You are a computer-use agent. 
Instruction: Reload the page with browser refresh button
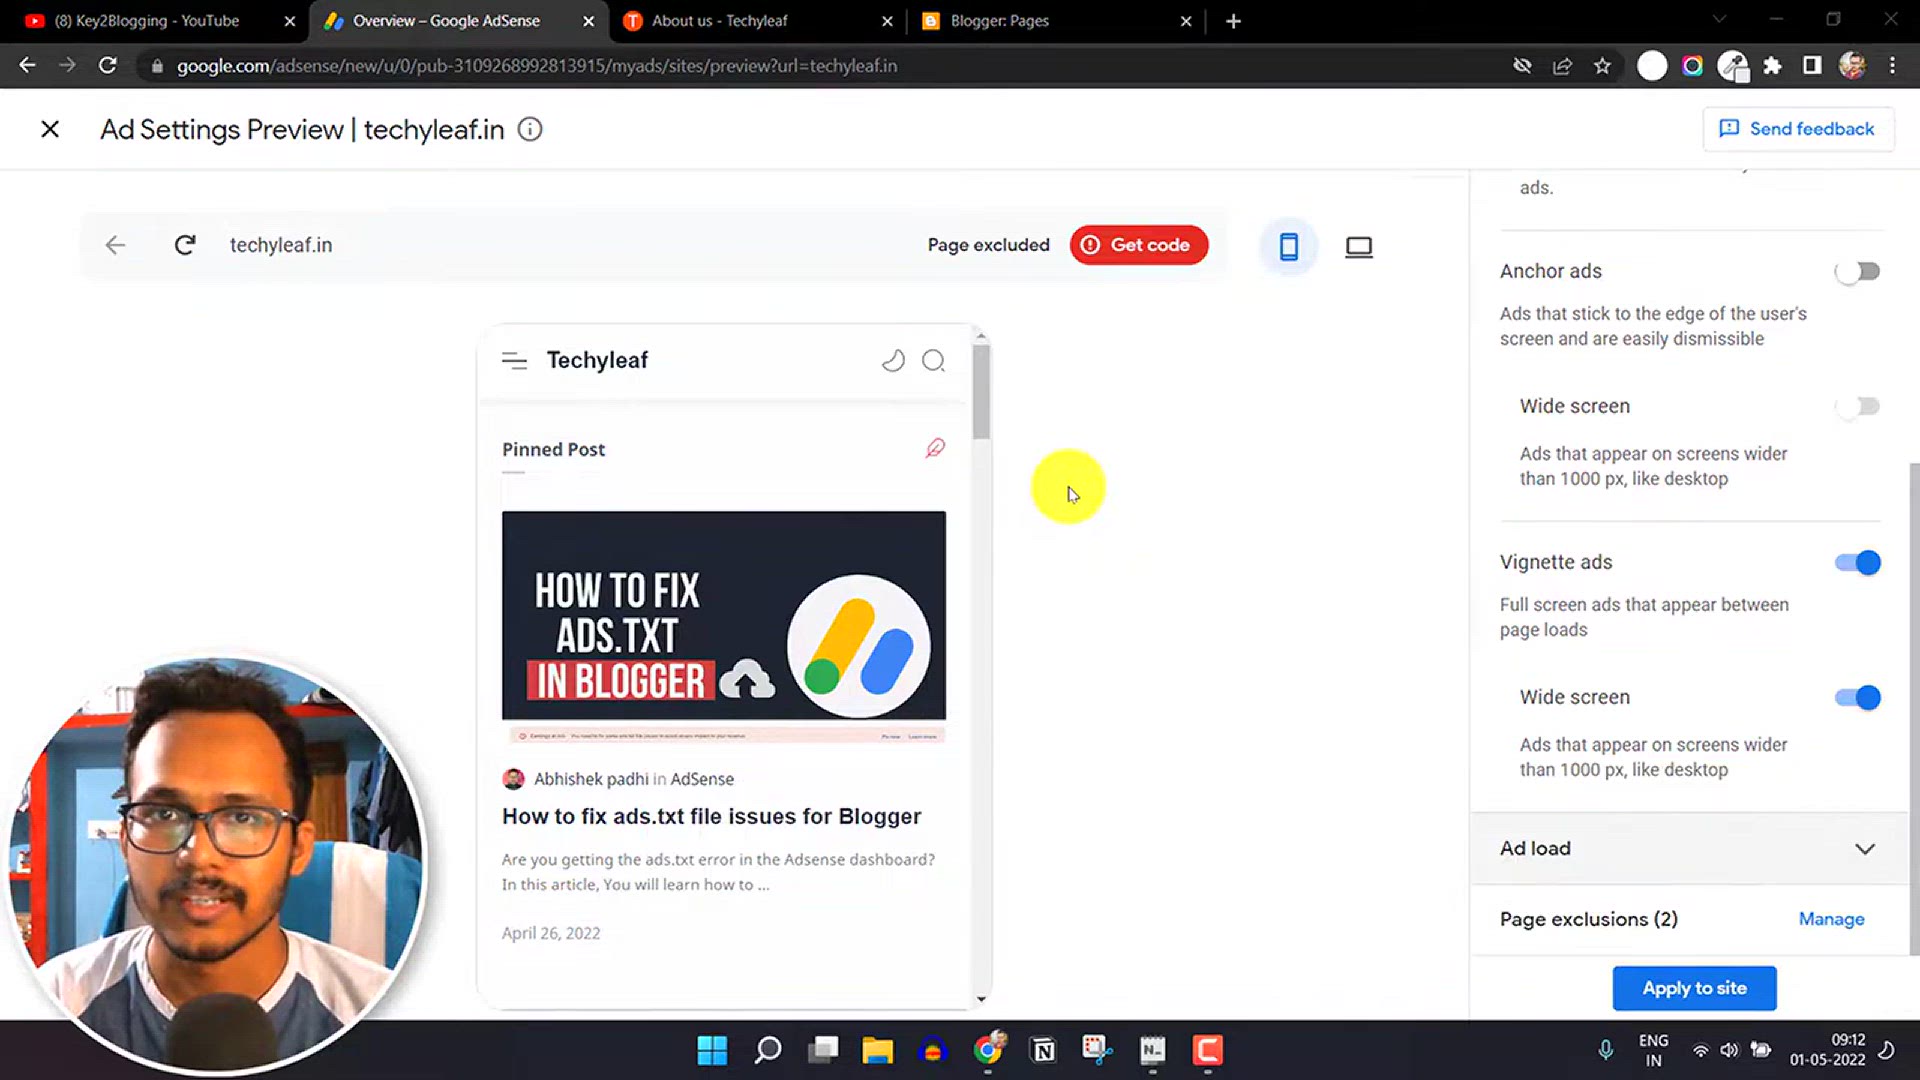(108, 65)
